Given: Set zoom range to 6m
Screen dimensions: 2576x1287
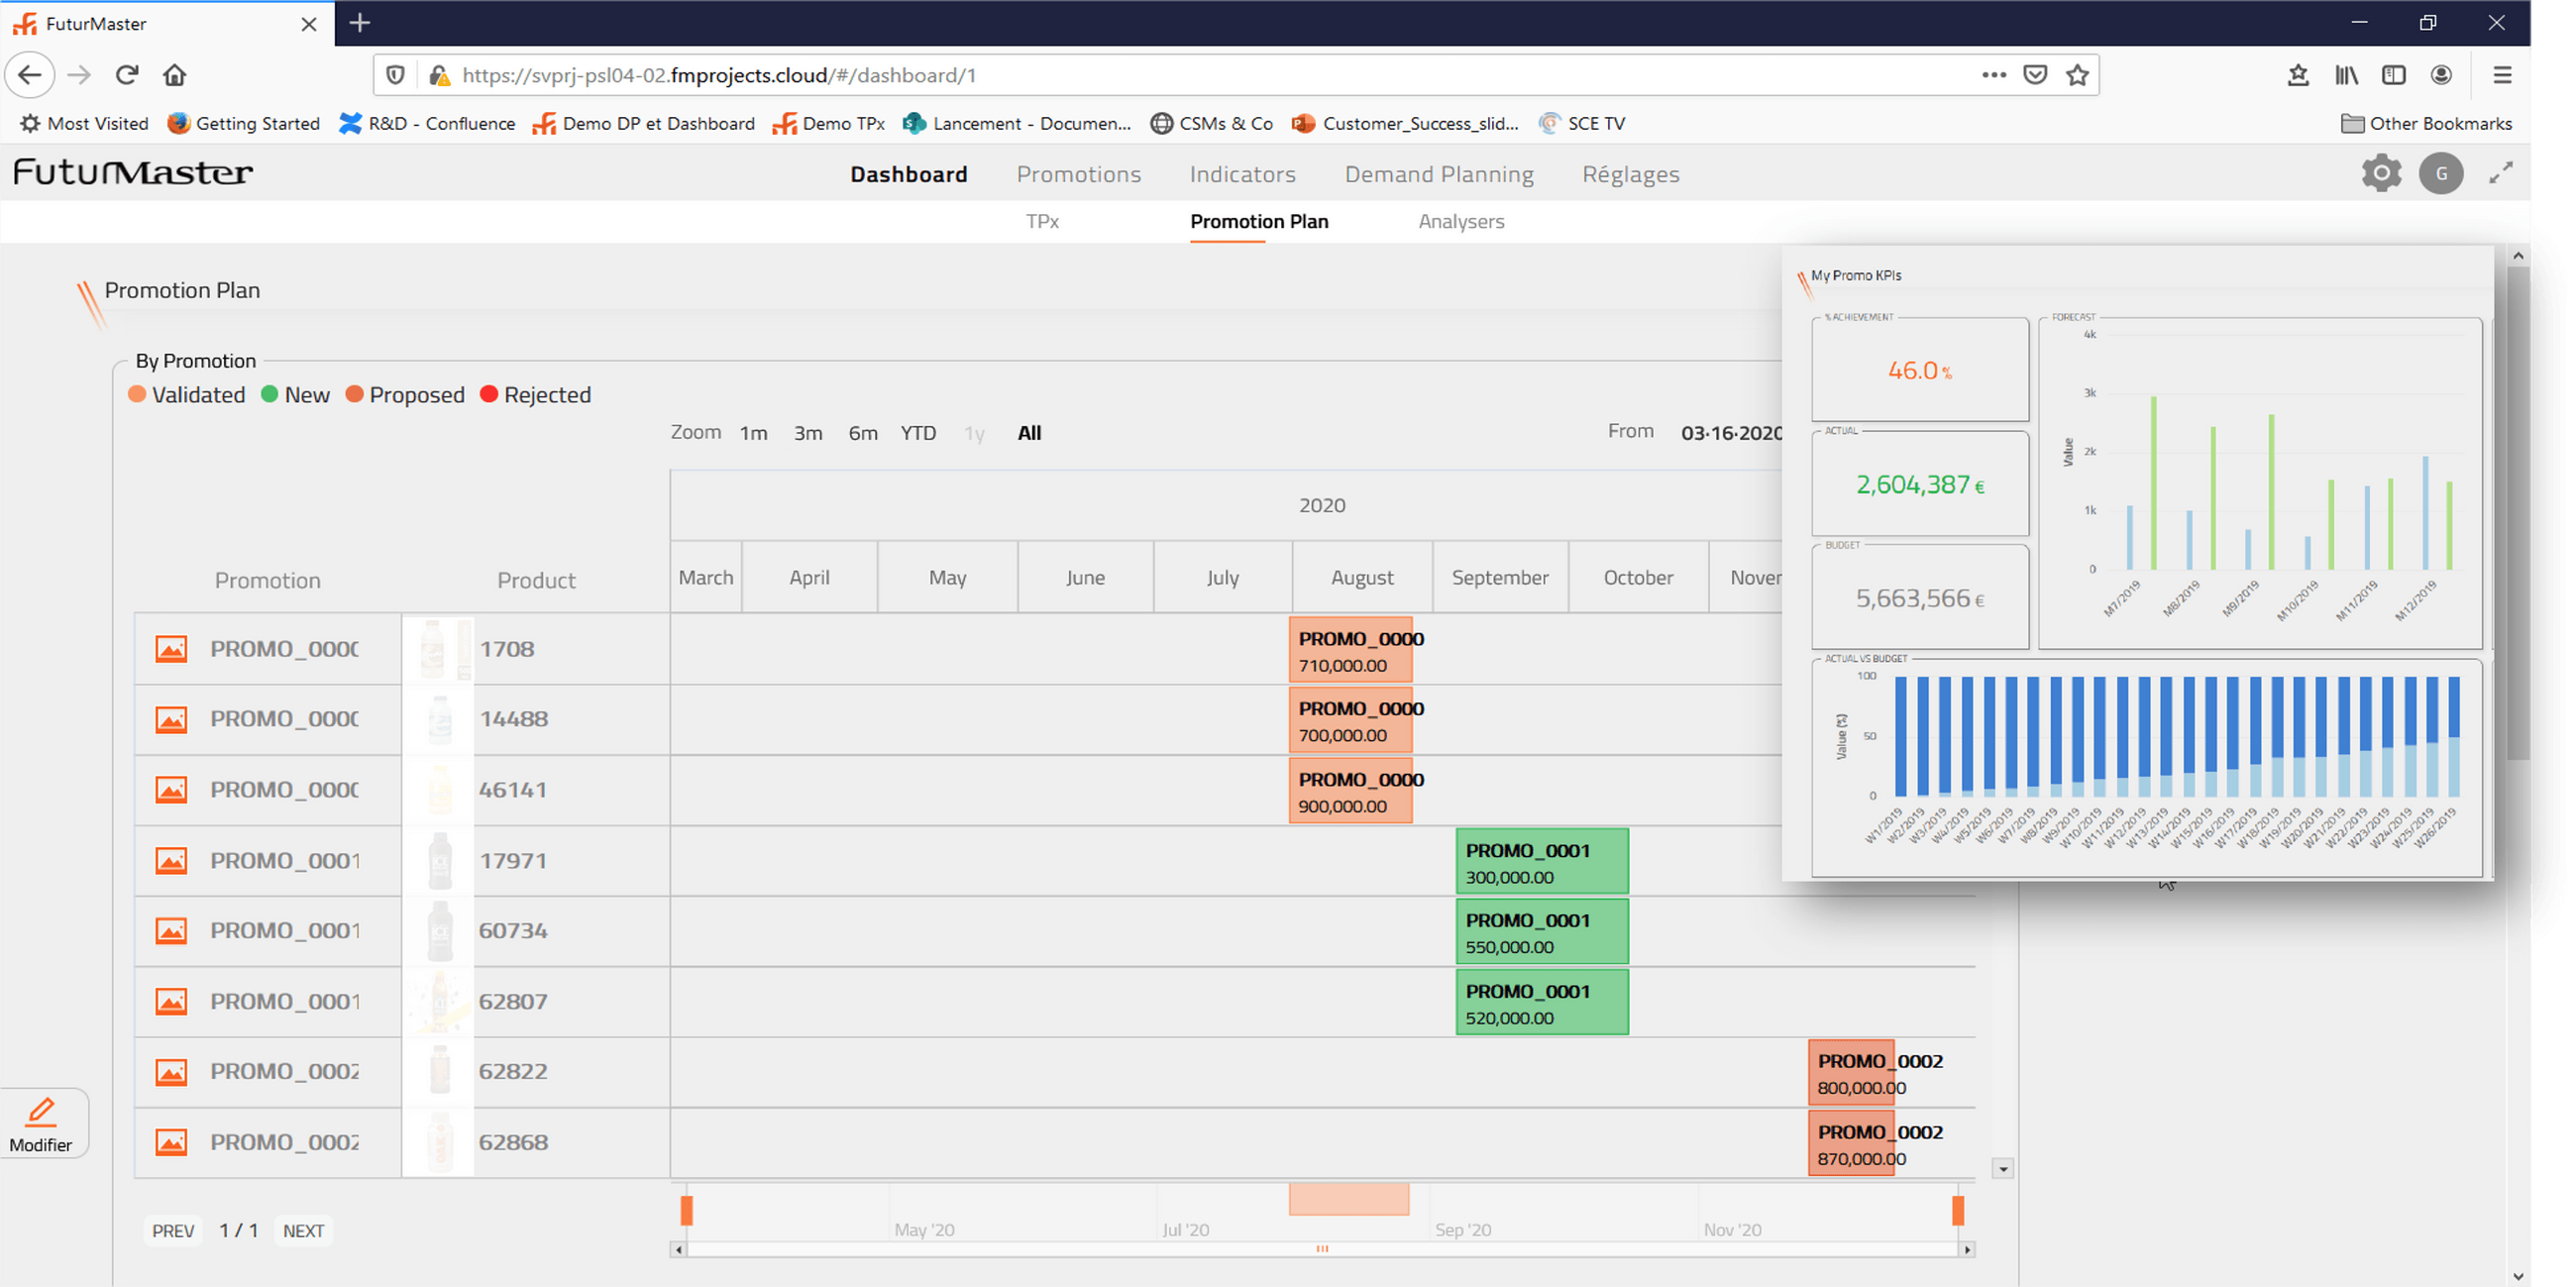Looking at the screenshot, I should (862, 433).
